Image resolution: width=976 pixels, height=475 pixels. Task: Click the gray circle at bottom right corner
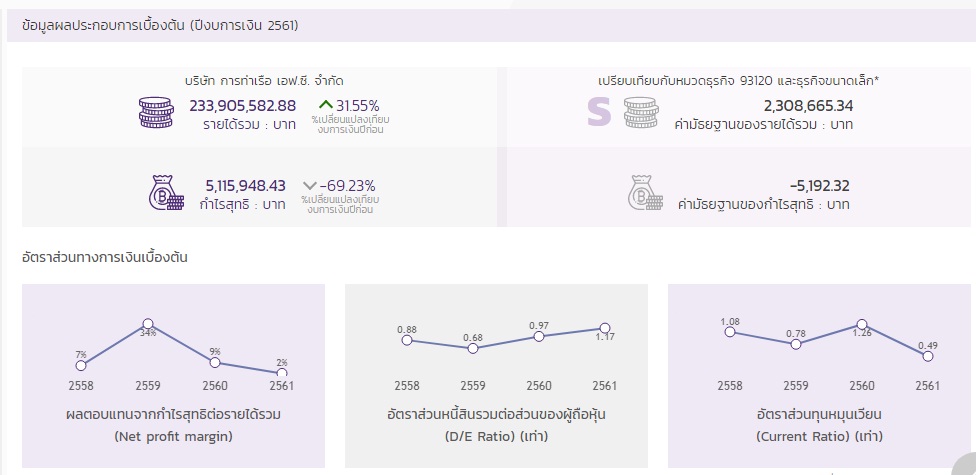point(965,464)
